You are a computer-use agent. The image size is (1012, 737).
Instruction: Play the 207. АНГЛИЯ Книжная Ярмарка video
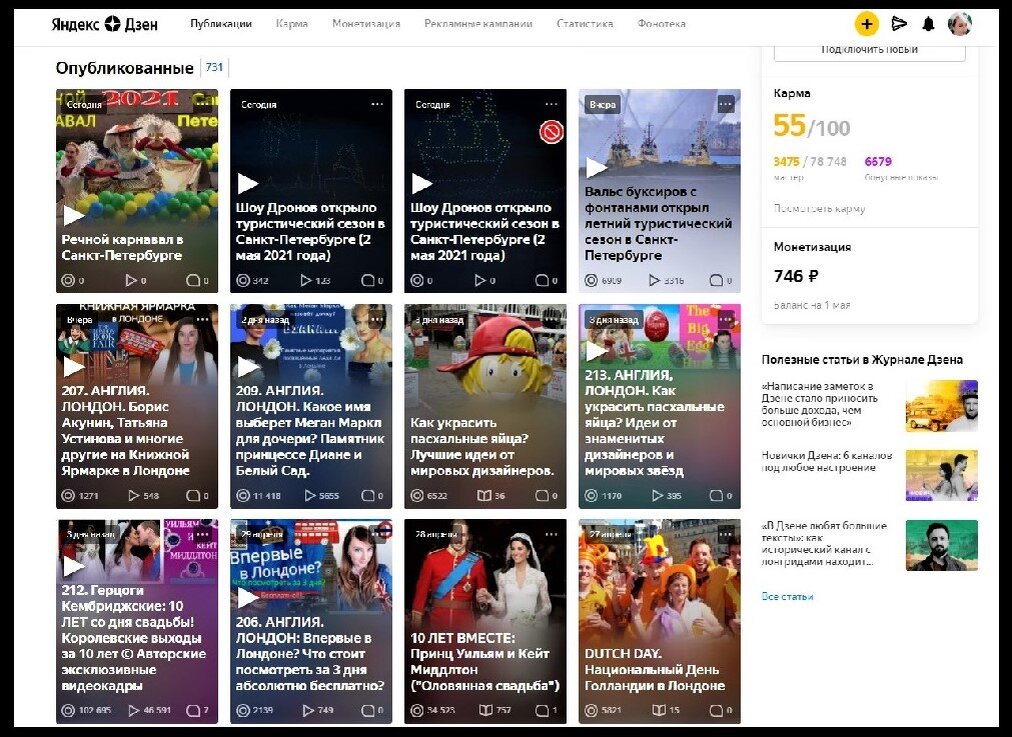74,367
